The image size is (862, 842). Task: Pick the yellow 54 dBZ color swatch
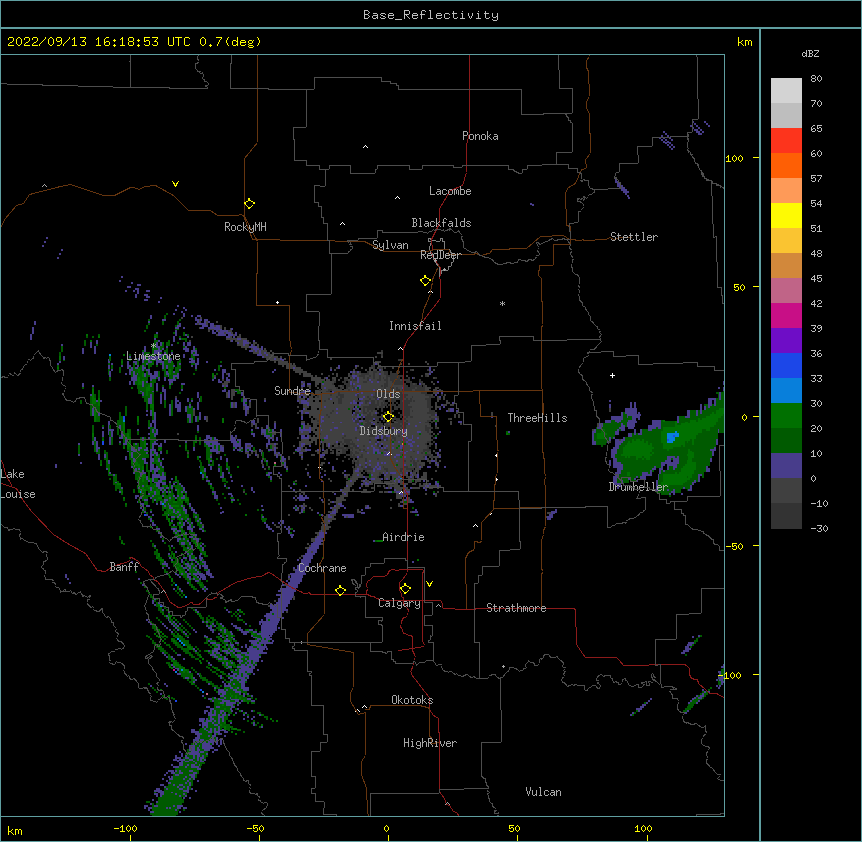pos(786,215)
